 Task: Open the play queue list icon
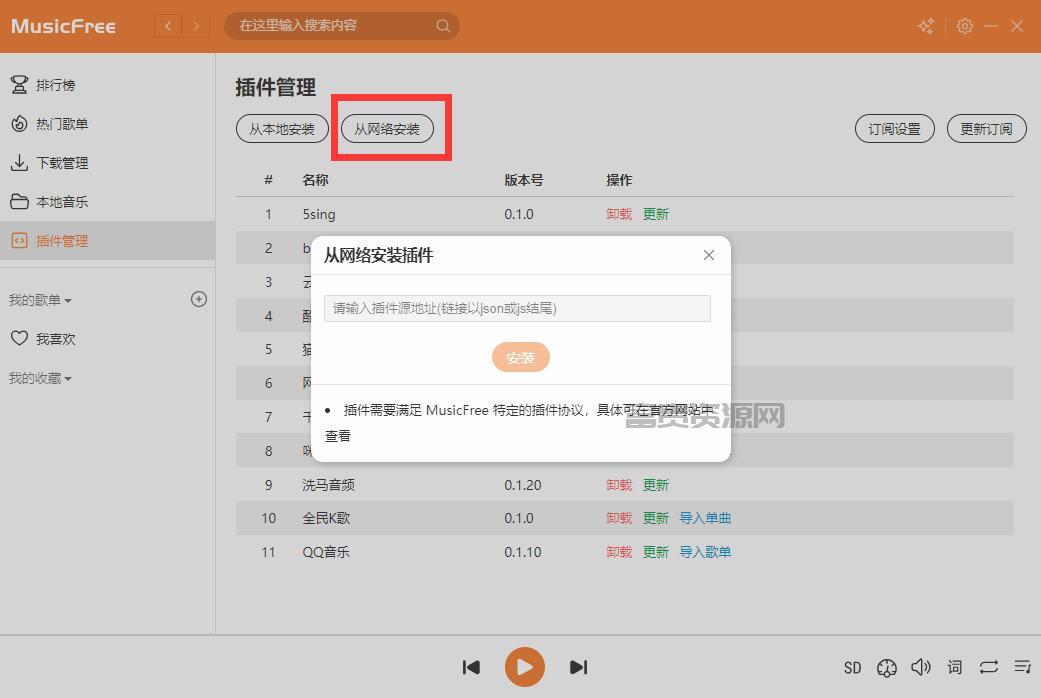tap(1022, 666)
